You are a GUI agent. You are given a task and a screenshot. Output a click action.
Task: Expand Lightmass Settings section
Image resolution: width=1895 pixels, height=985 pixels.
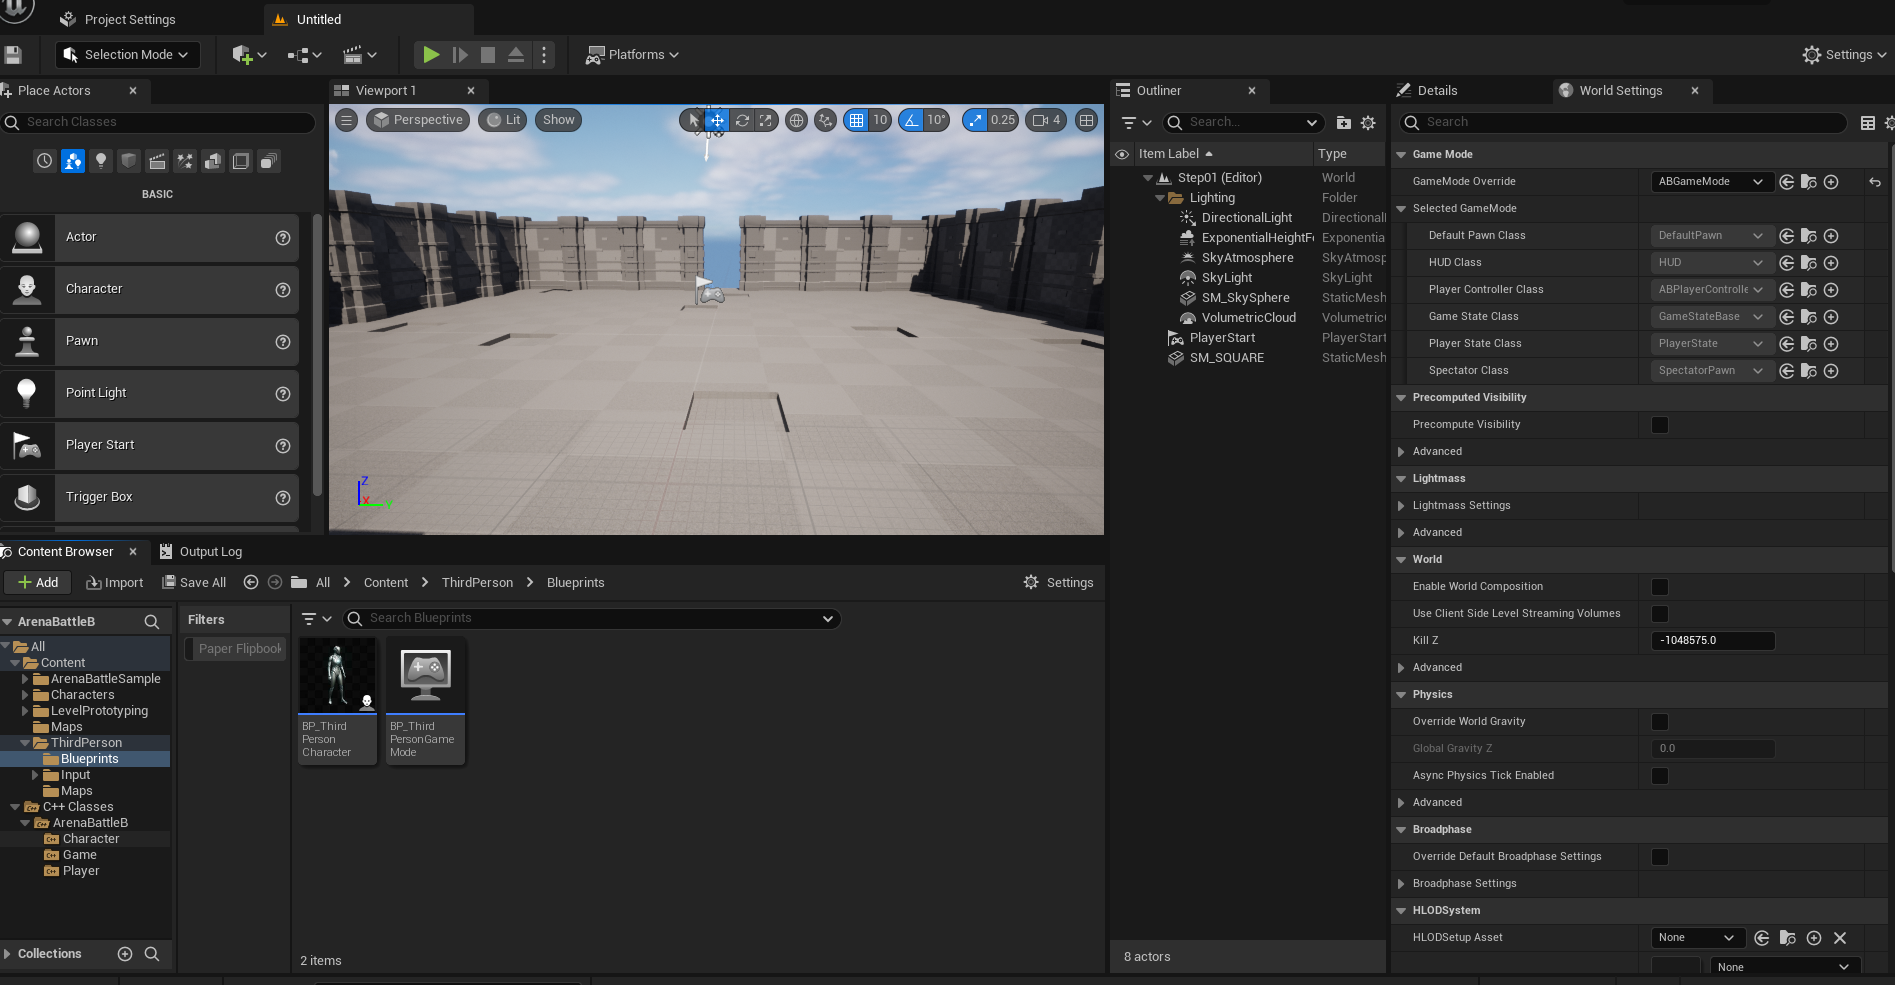[x=1401, y=506]
